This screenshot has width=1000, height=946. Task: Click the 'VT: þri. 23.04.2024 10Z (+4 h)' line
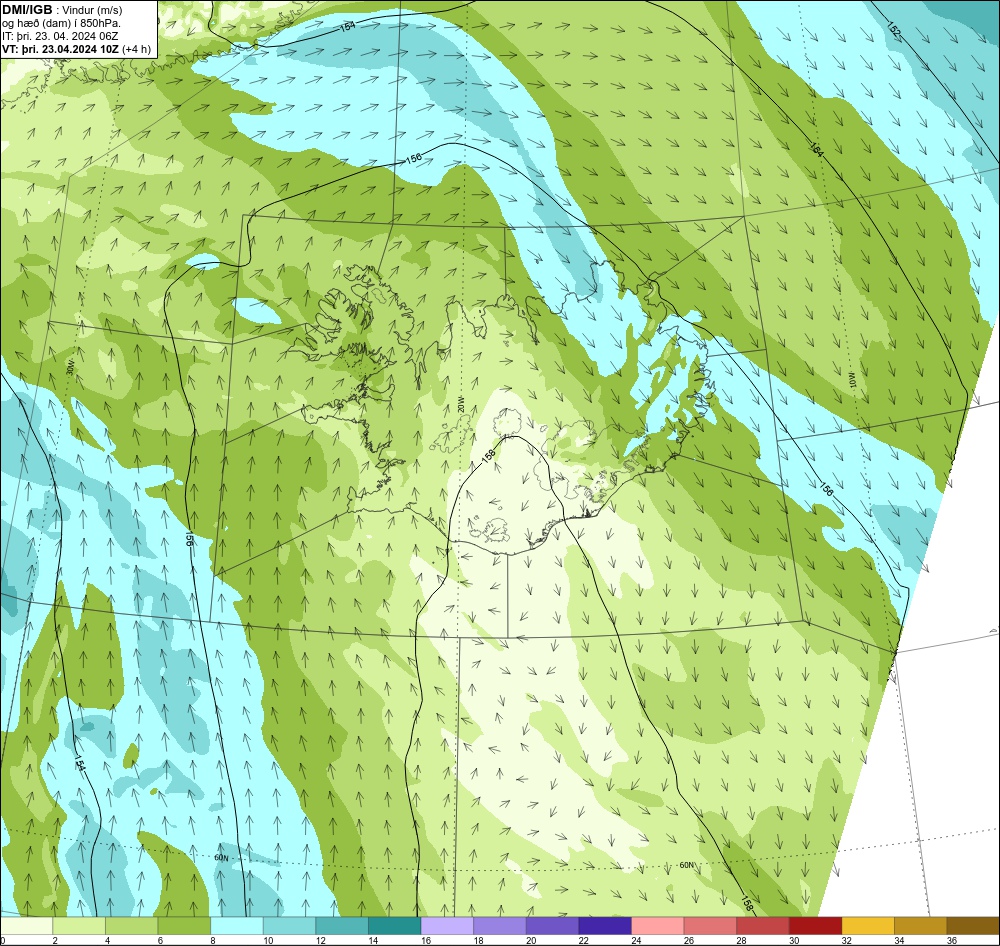[77, 49]
